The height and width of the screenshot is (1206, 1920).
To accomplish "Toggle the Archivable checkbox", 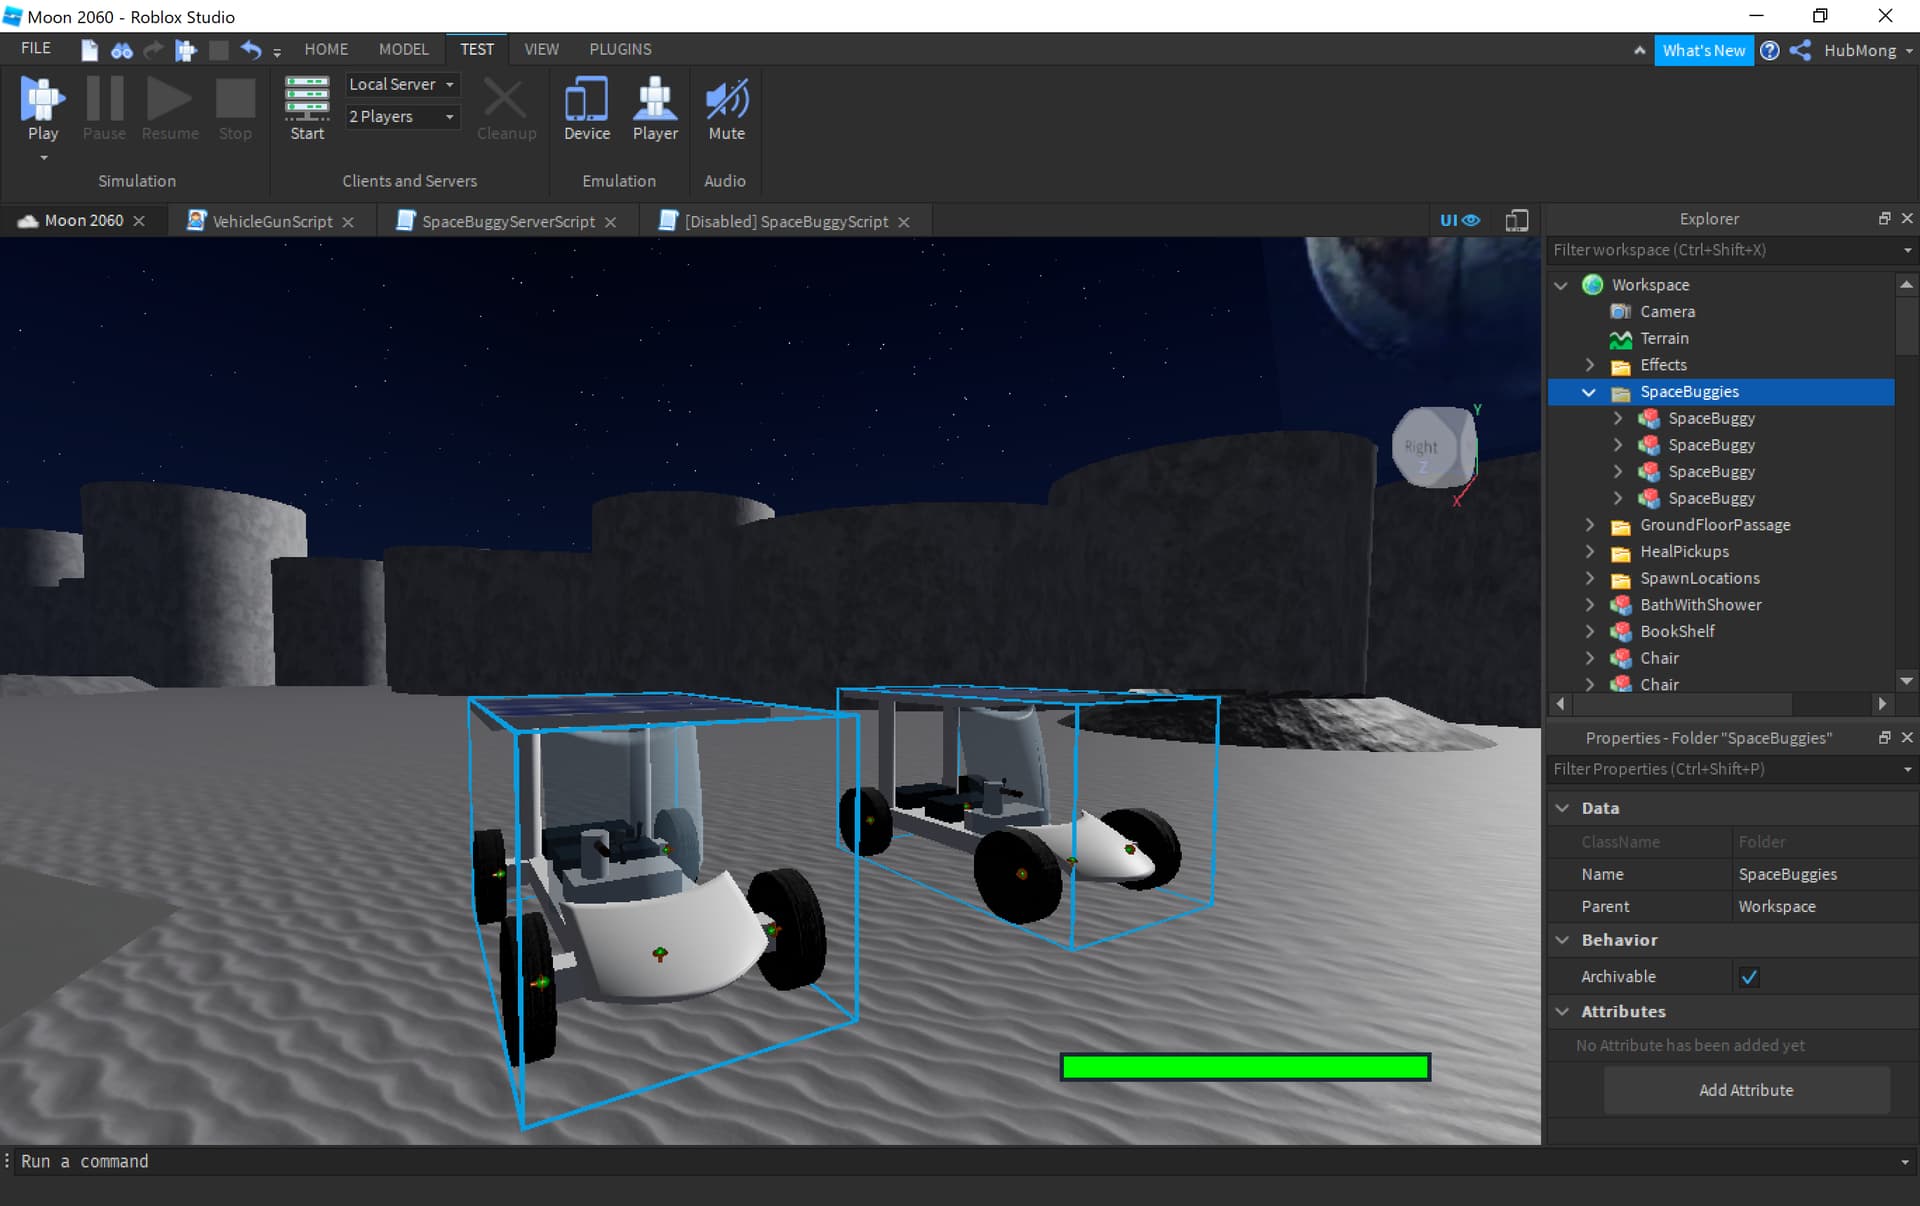I will pos(1749,977).
